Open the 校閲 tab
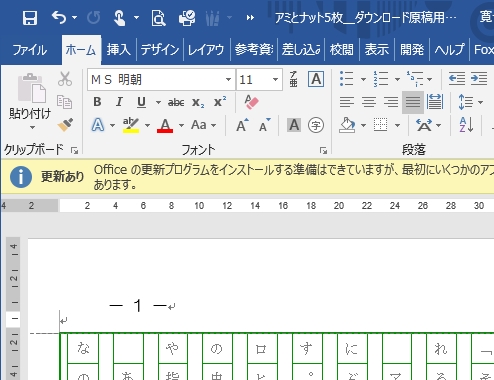 coord(341,50)
